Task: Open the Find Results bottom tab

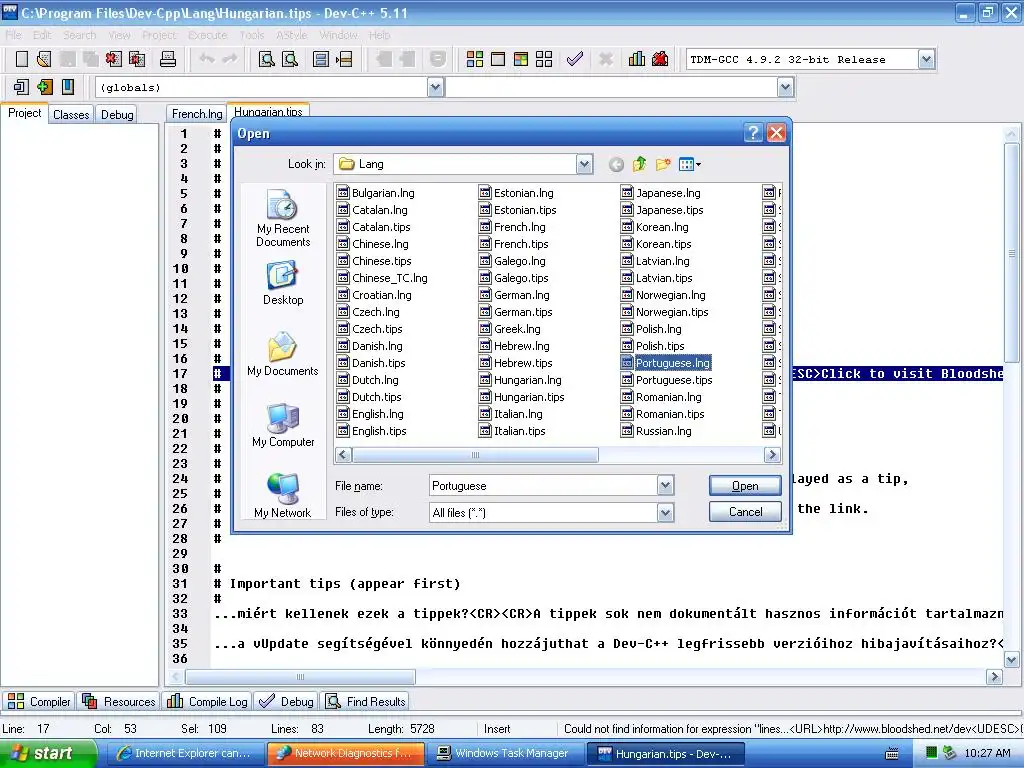Action: click(x=366, y=701)
